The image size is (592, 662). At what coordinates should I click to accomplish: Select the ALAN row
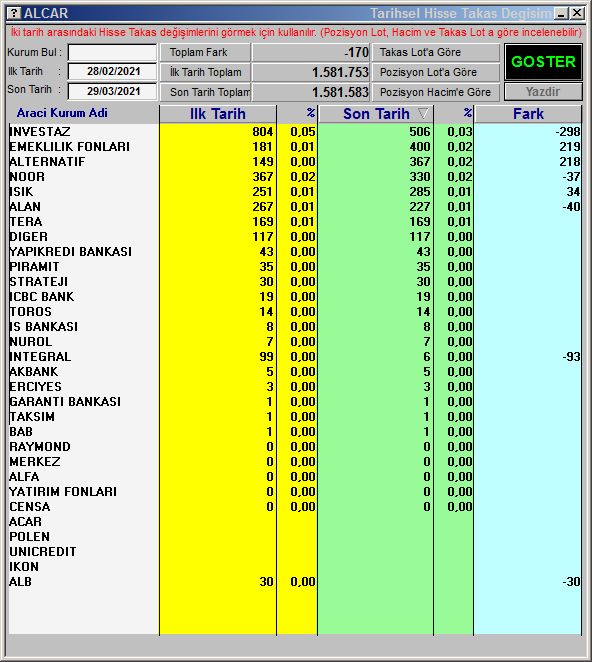point(295,206)
